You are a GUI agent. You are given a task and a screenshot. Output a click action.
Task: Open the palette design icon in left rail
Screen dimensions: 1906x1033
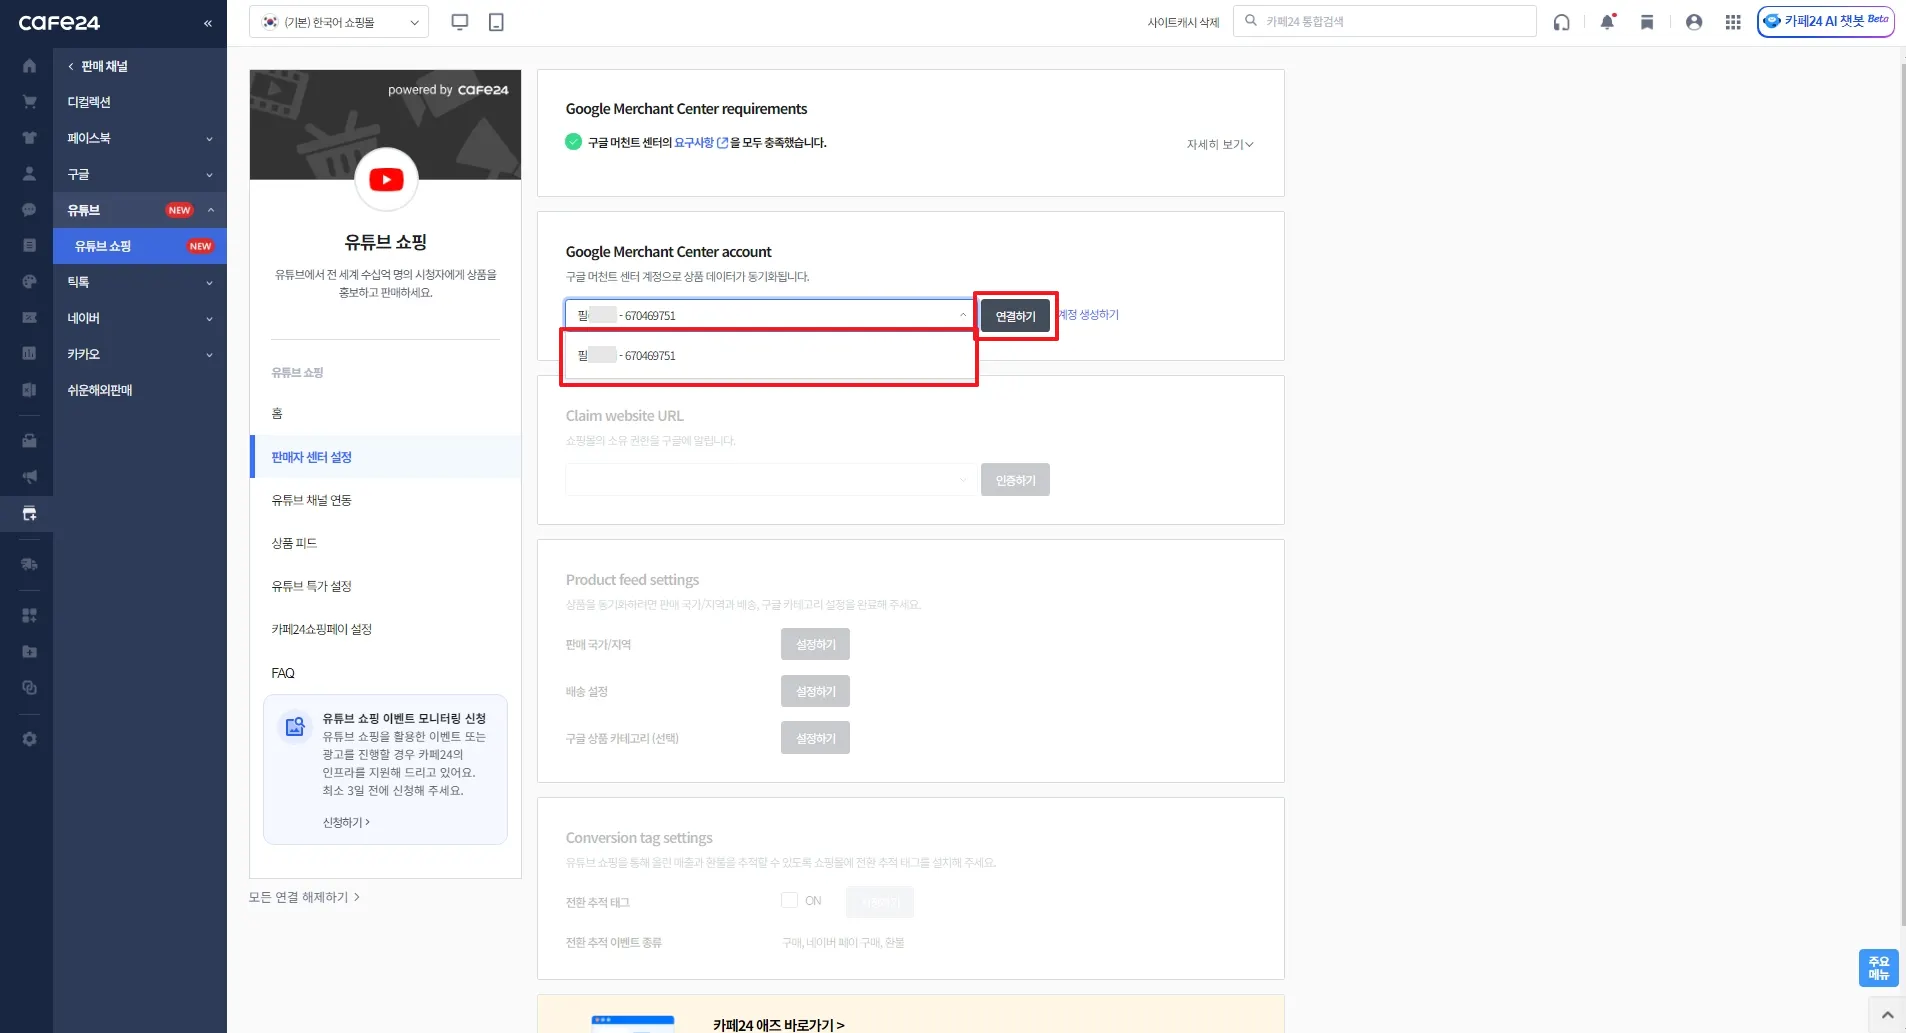tap(29, 282)
